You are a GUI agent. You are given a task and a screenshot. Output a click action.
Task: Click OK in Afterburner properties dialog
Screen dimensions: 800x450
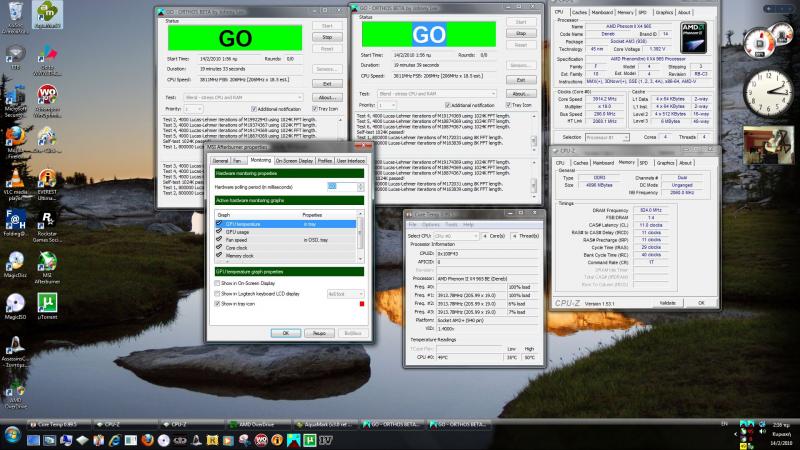(x=286, y=333)
